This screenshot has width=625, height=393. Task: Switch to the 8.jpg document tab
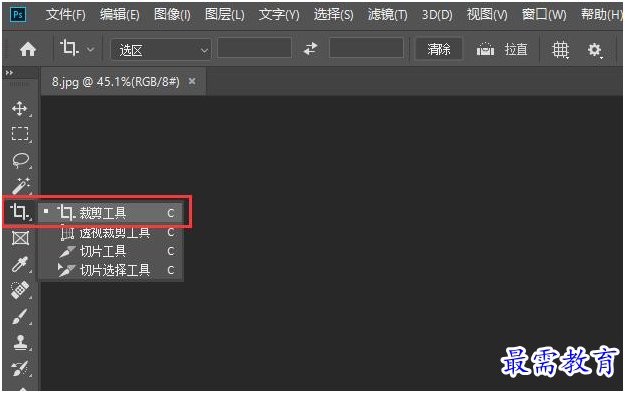click(x=116, y=82)
